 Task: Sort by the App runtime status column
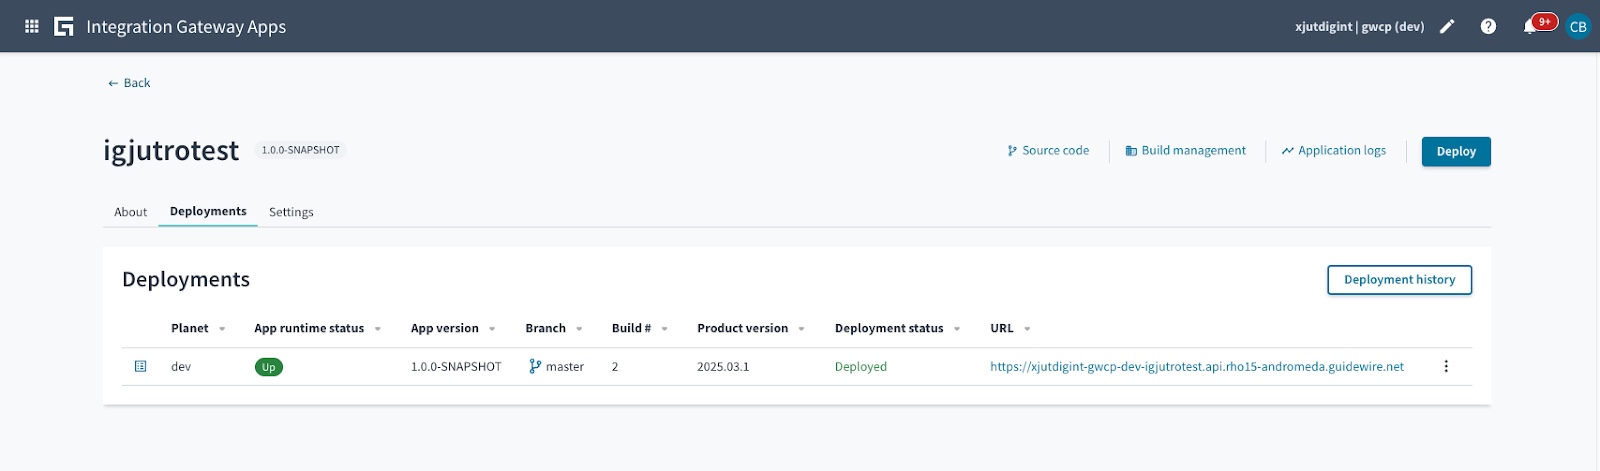coord(377,329)
